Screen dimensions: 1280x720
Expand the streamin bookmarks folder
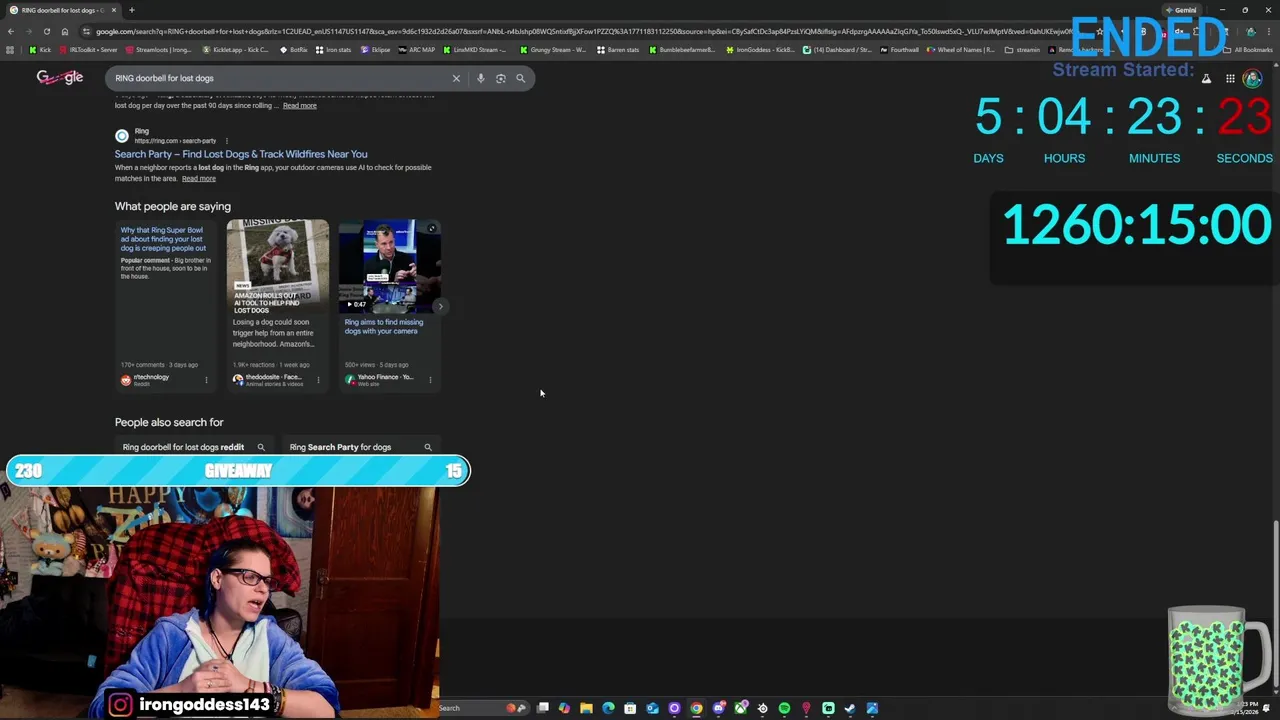pyautogui.click(x=1022, y=49)
